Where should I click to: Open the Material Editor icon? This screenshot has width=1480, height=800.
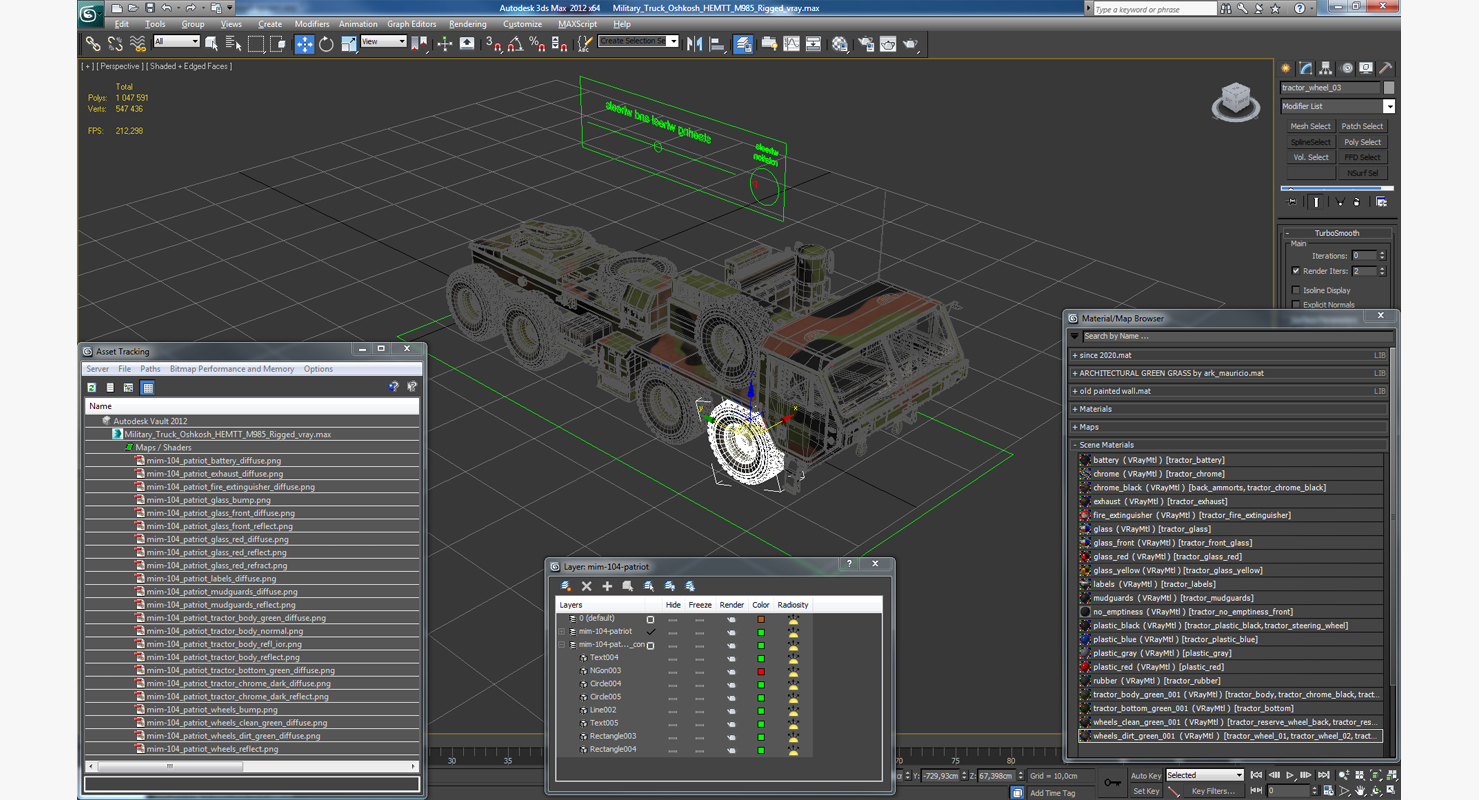pyautogui.click(x=840, y=44)
